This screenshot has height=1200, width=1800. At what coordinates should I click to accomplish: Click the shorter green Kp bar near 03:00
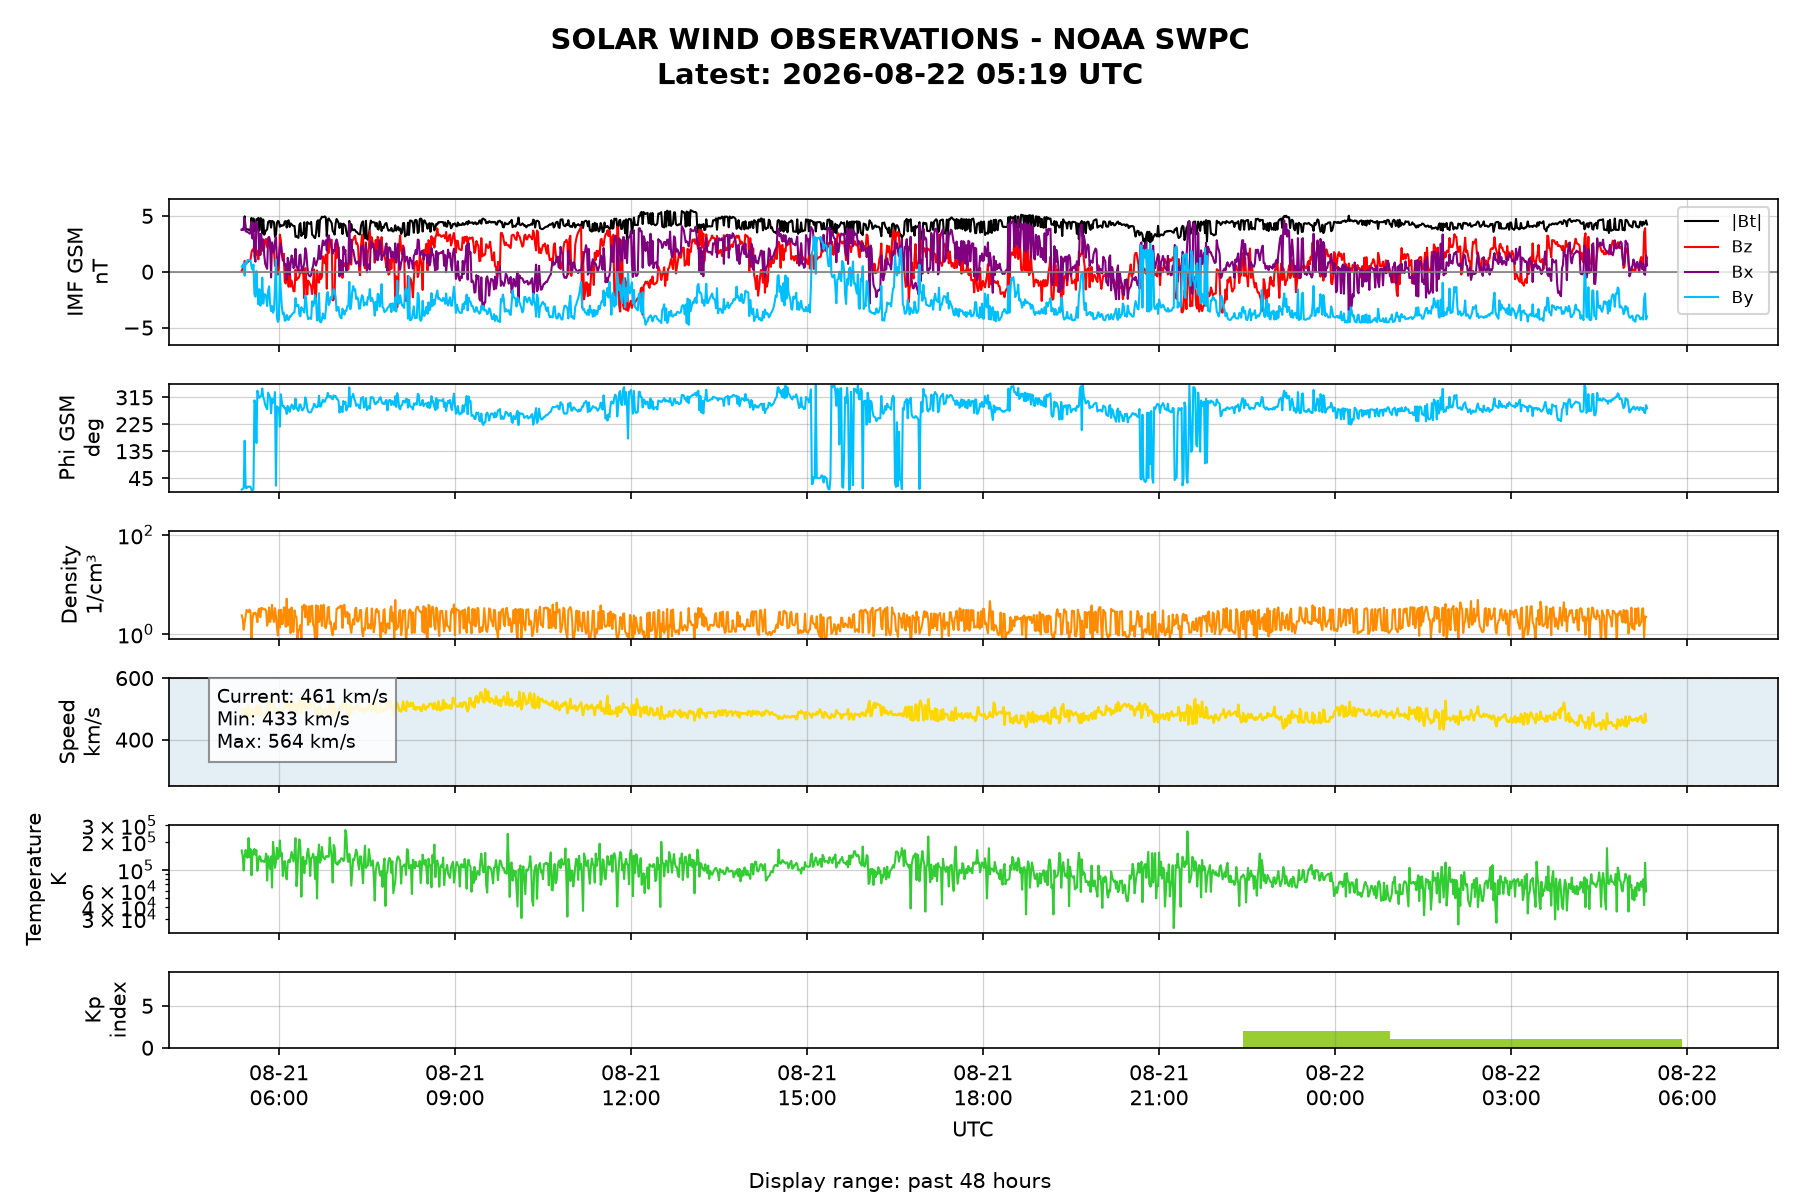tap(1536, 1043)
